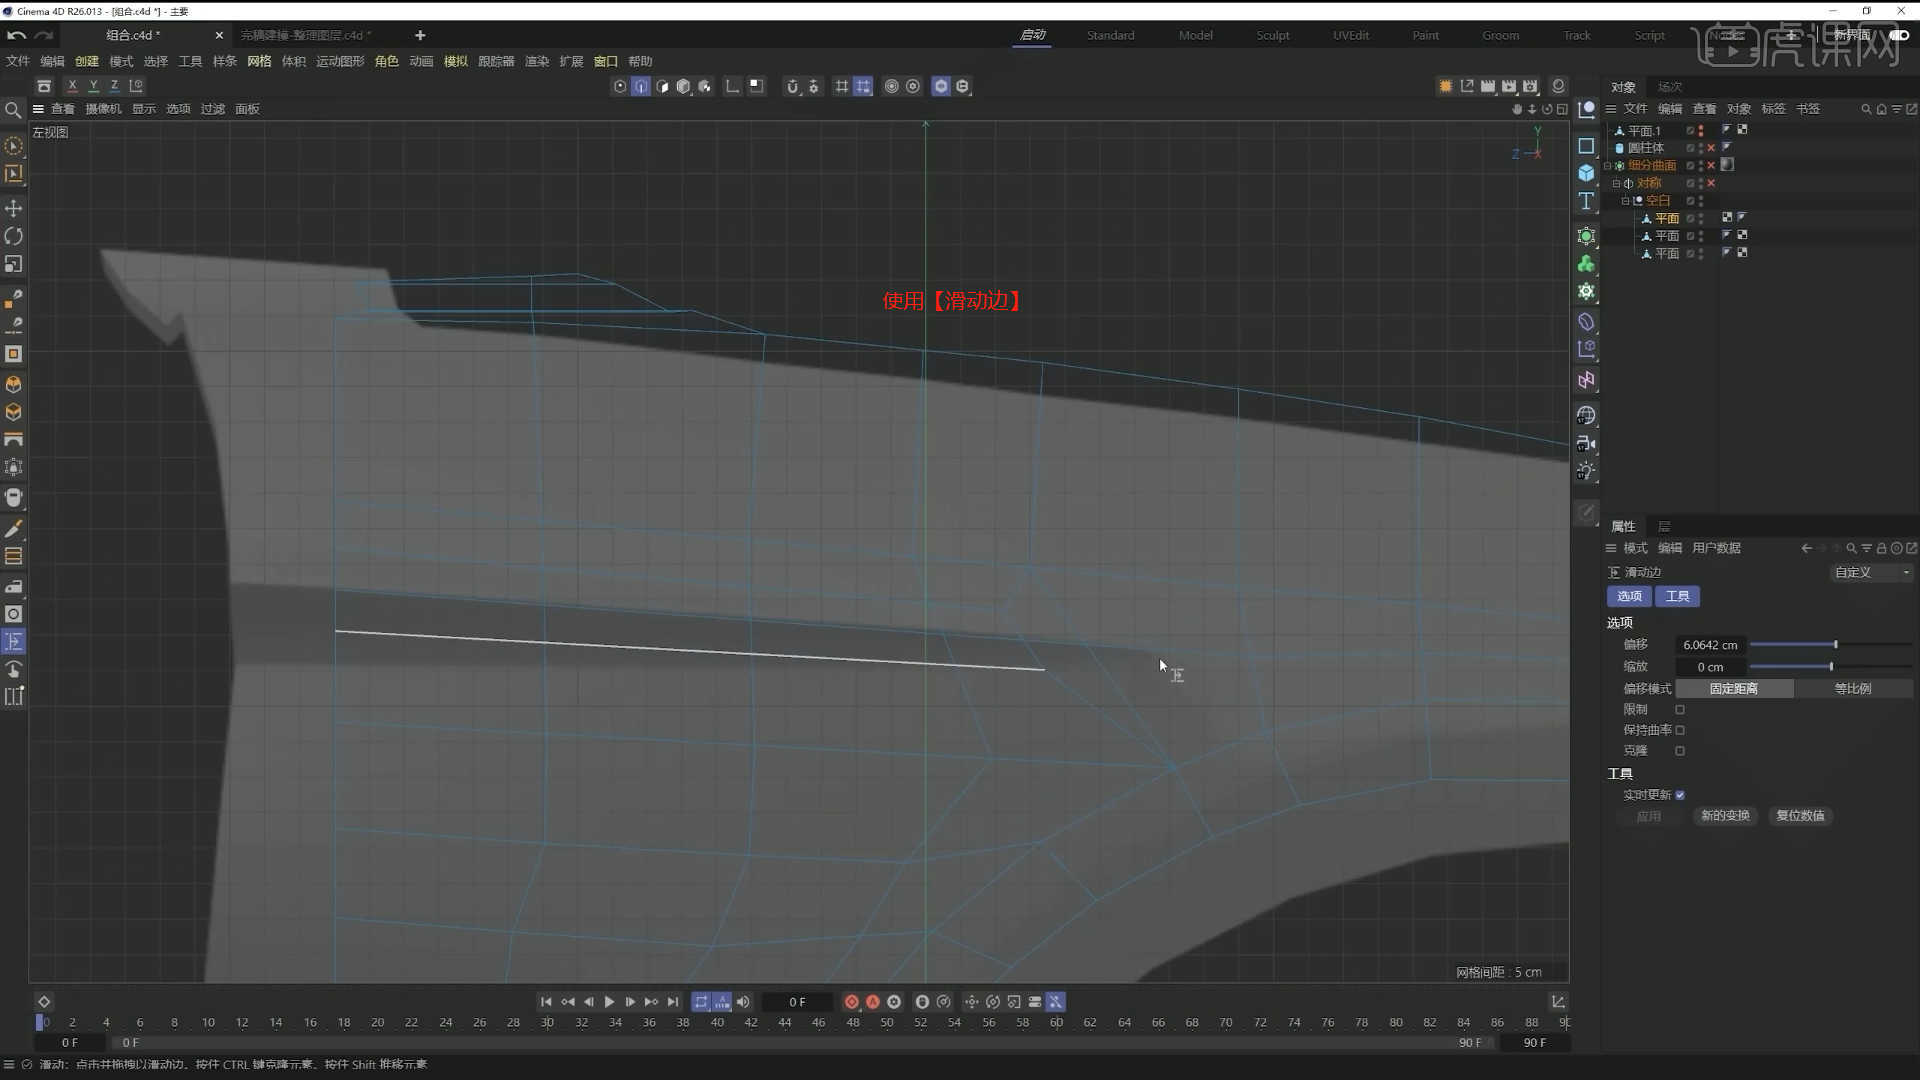Adjust the 缩放 slider
Image resolution: width=1920 pixels, height=1080 pixels.
coord(1831,667)
